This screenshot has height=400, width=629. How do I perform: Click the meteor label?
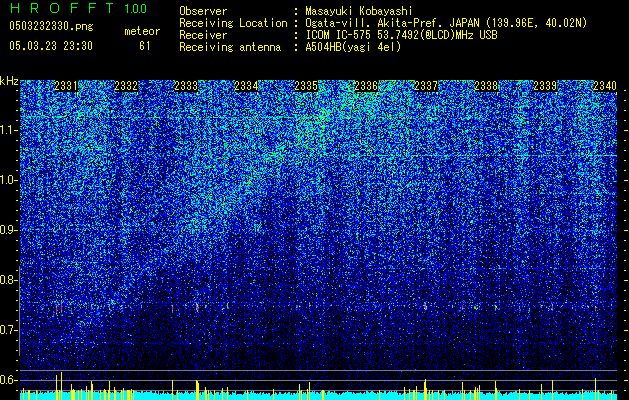(x=142, y=31)
